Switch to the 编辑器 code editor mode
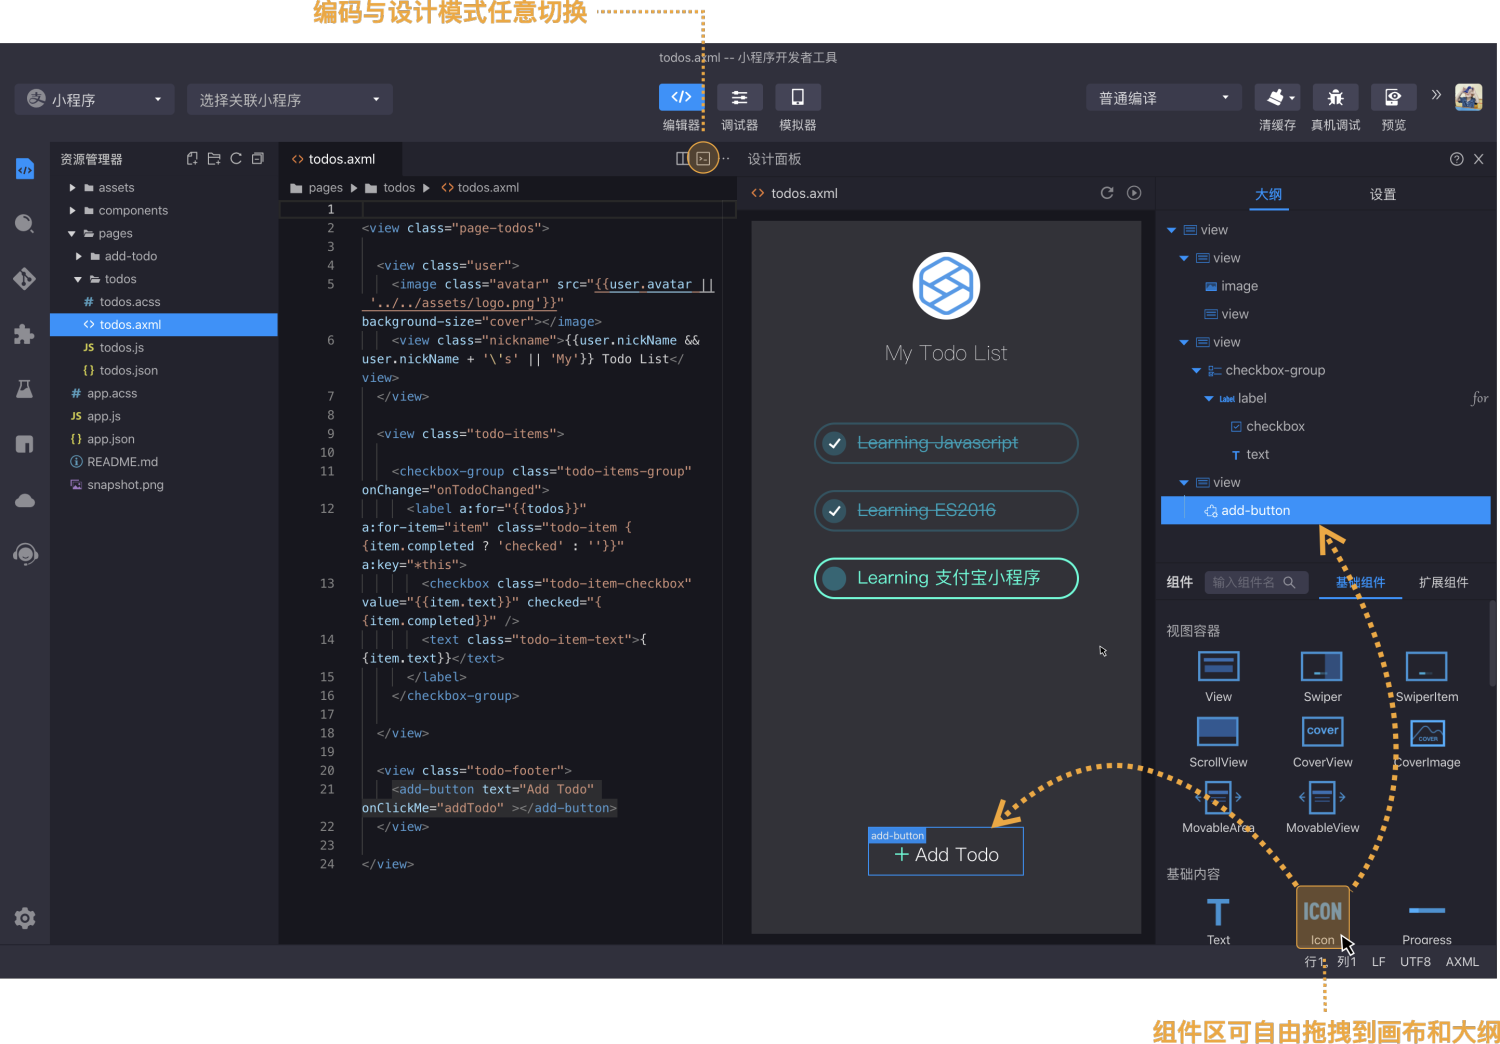This screenshot has width=1500, height=1044. [x=681, y=97]
